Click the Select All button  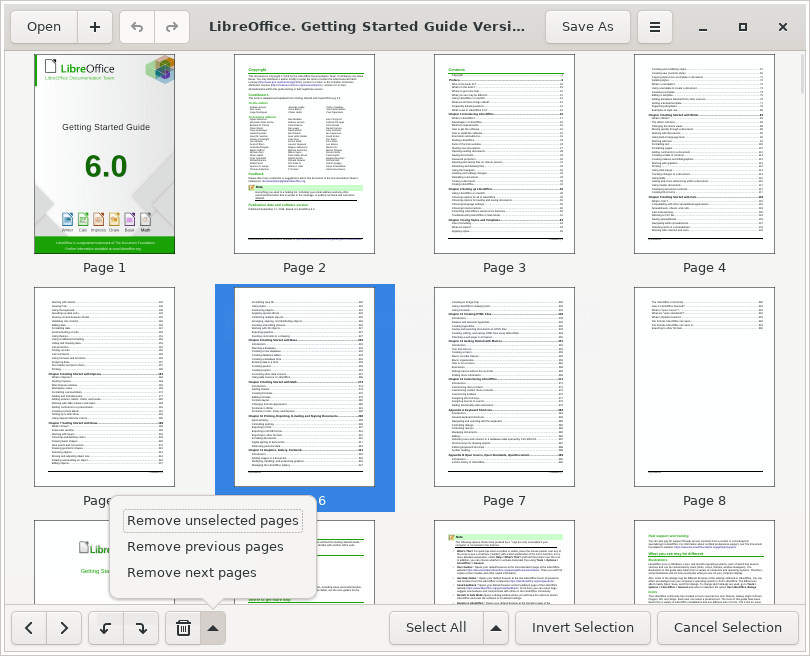coord(437,628)
